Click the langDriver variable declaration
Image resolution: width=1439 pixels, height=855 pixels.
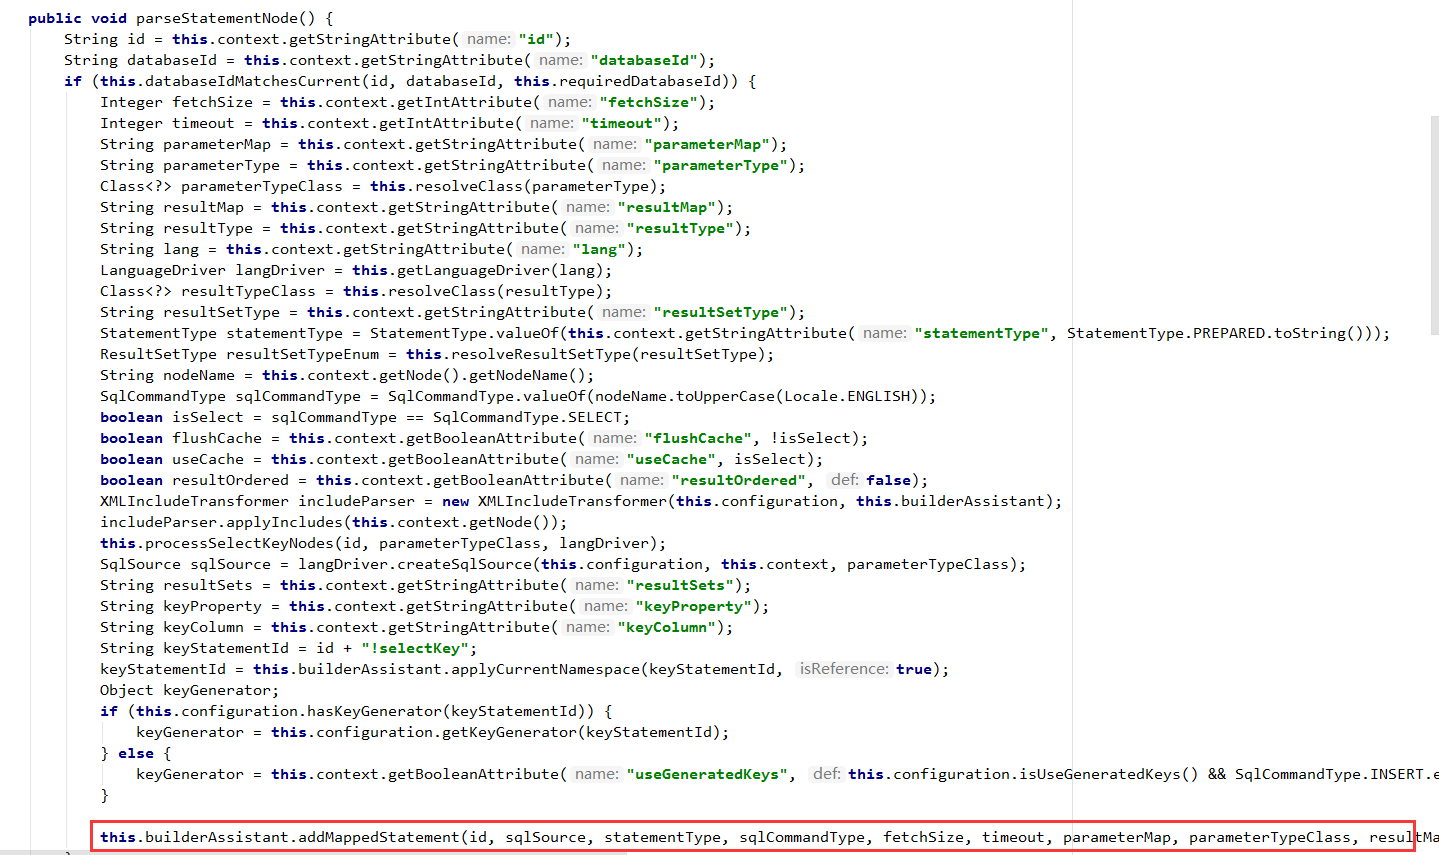tap(280, 270)
